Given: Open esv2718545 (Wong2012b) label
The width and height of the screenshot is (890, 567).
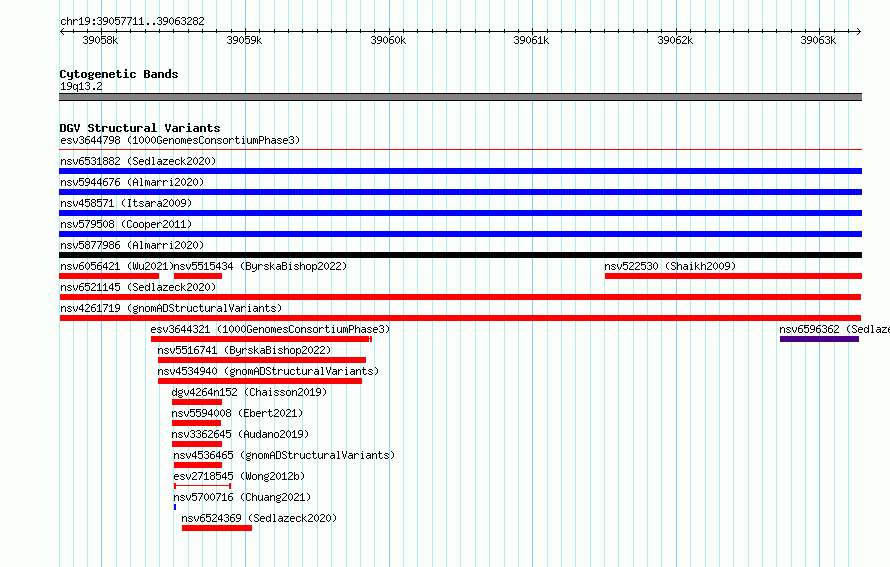Looking at the screenshot, I should [239, 476].
